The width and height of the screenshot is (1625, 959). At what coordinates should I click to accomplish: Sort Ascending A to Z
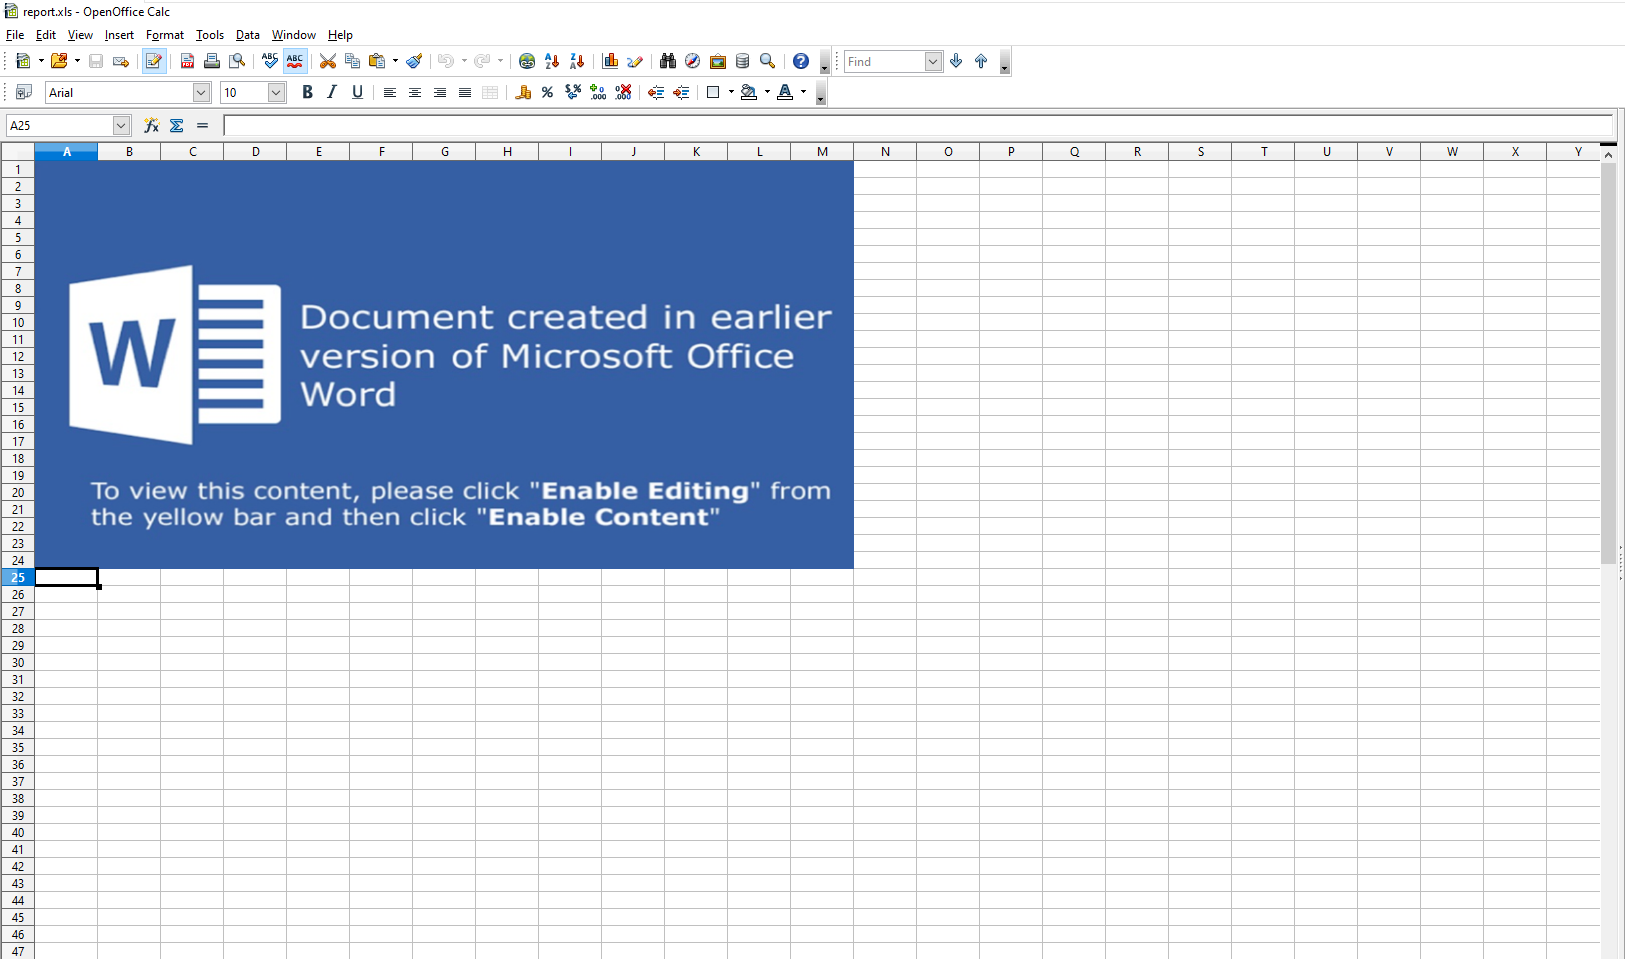click(552, 61)
